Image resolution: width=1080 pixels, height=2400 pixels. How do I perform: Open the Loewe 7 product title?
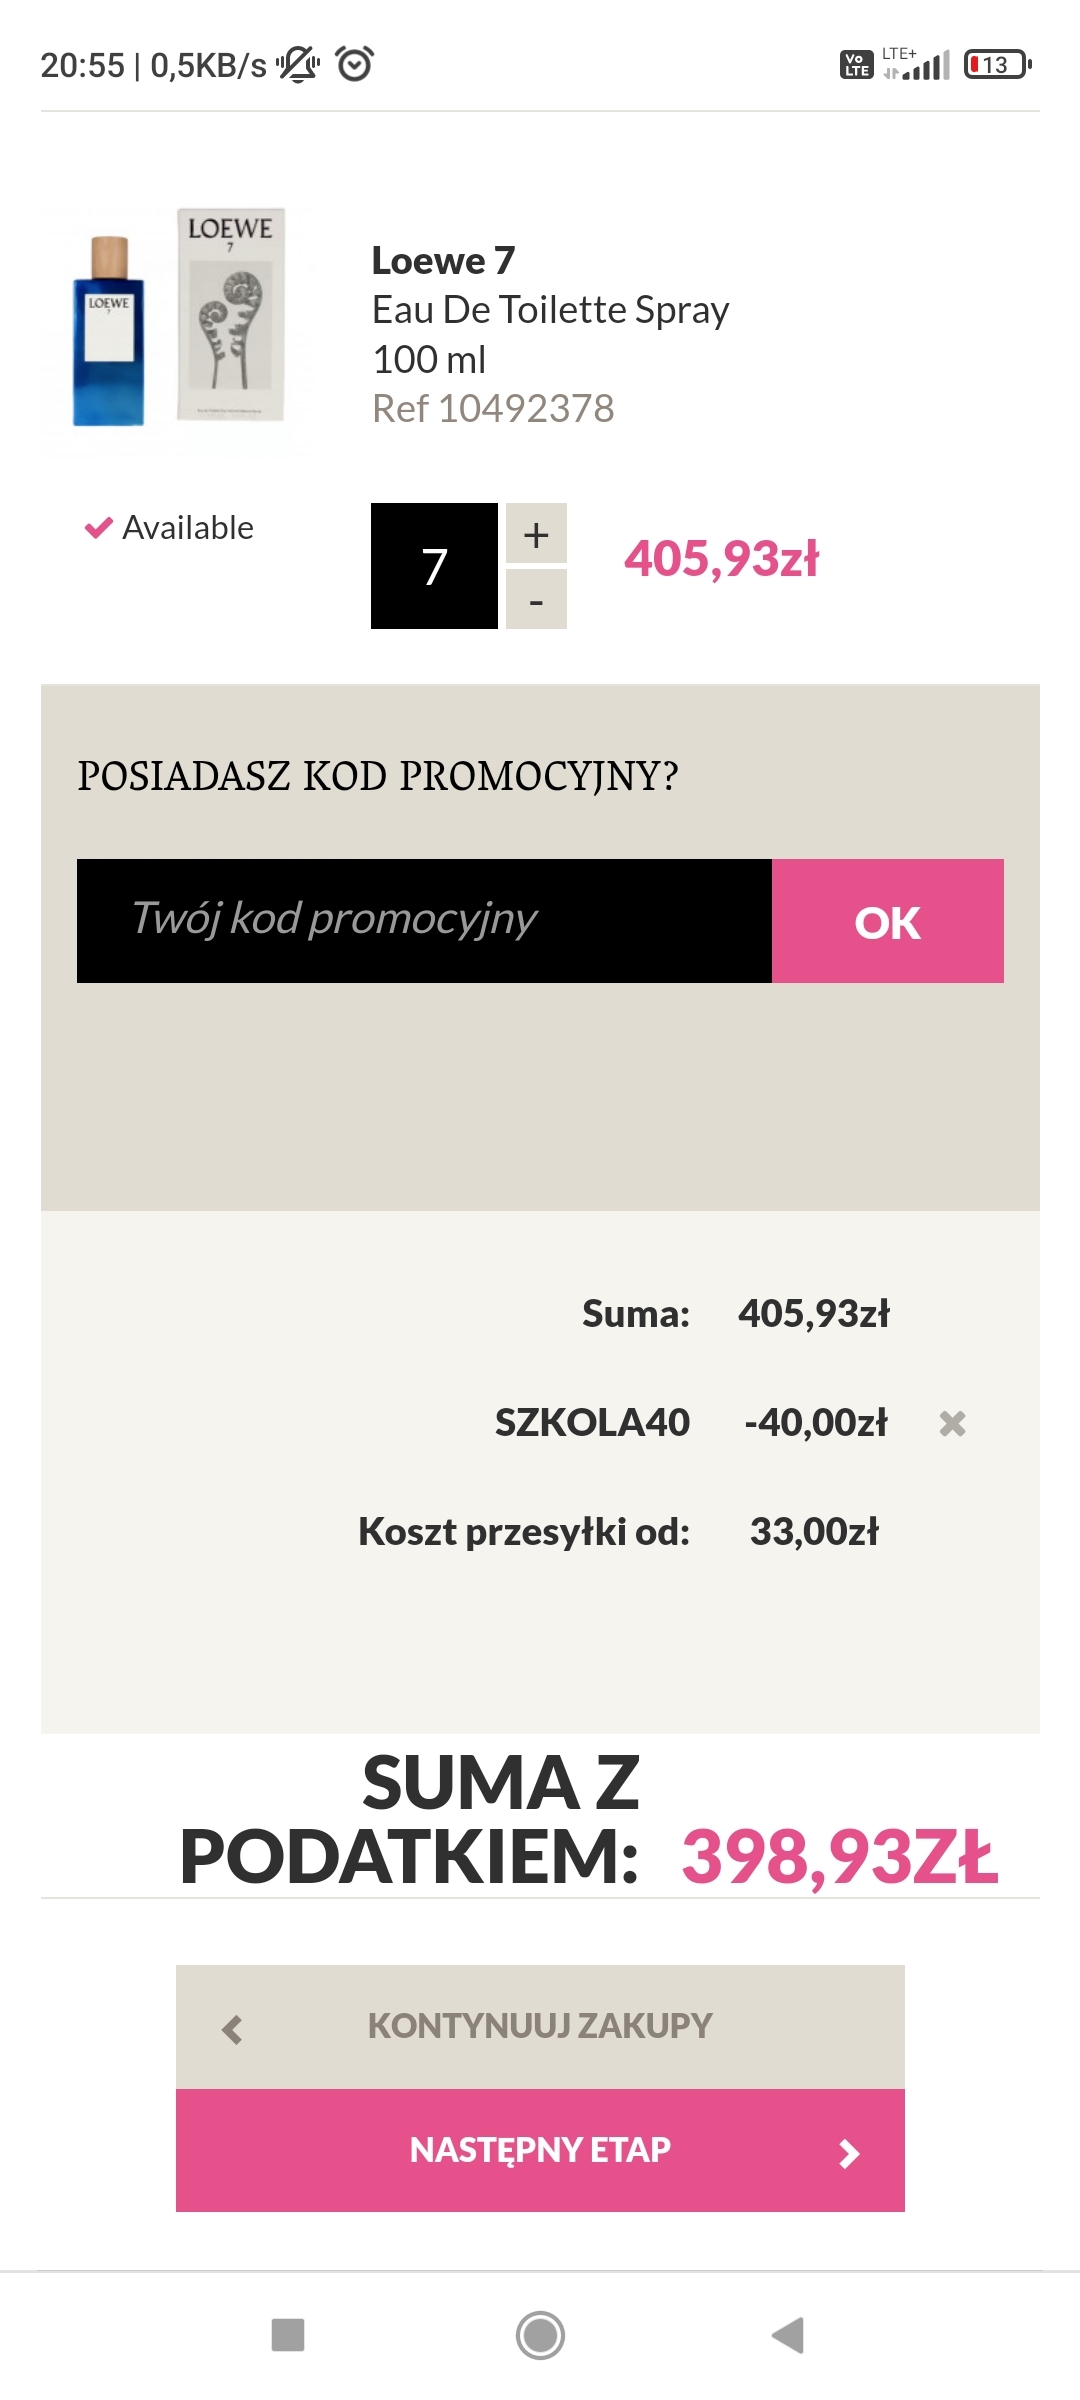[x=443, y=261]
